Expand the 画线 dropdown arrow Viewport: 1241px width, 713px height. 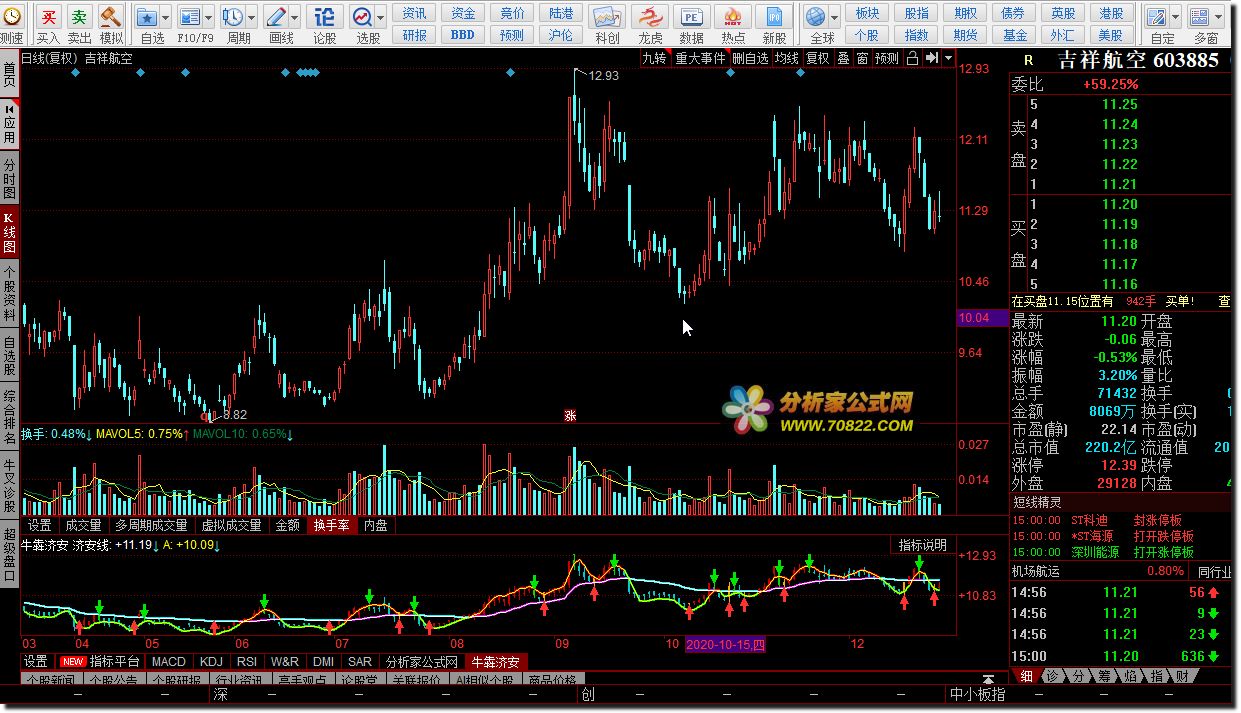click(x=295, y=17)
